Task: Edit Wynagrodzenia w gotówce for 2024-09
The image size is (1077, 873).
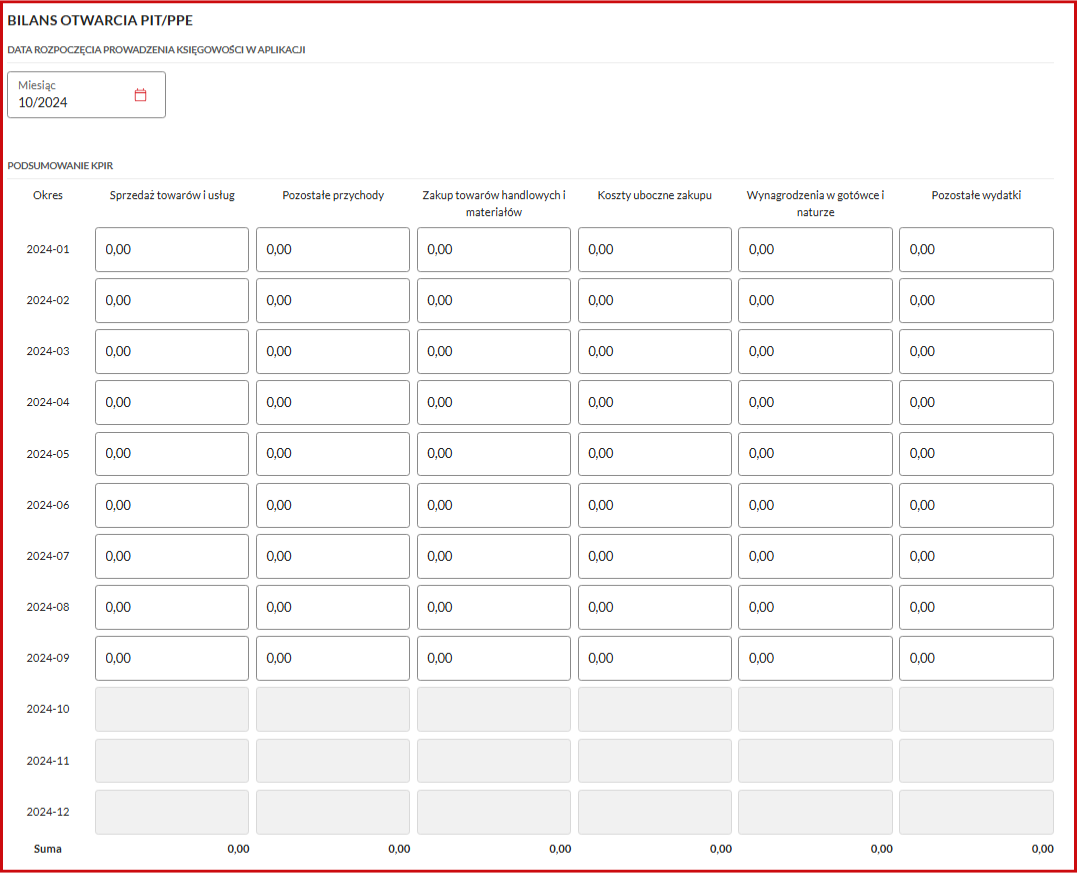Action: (815, 658)
